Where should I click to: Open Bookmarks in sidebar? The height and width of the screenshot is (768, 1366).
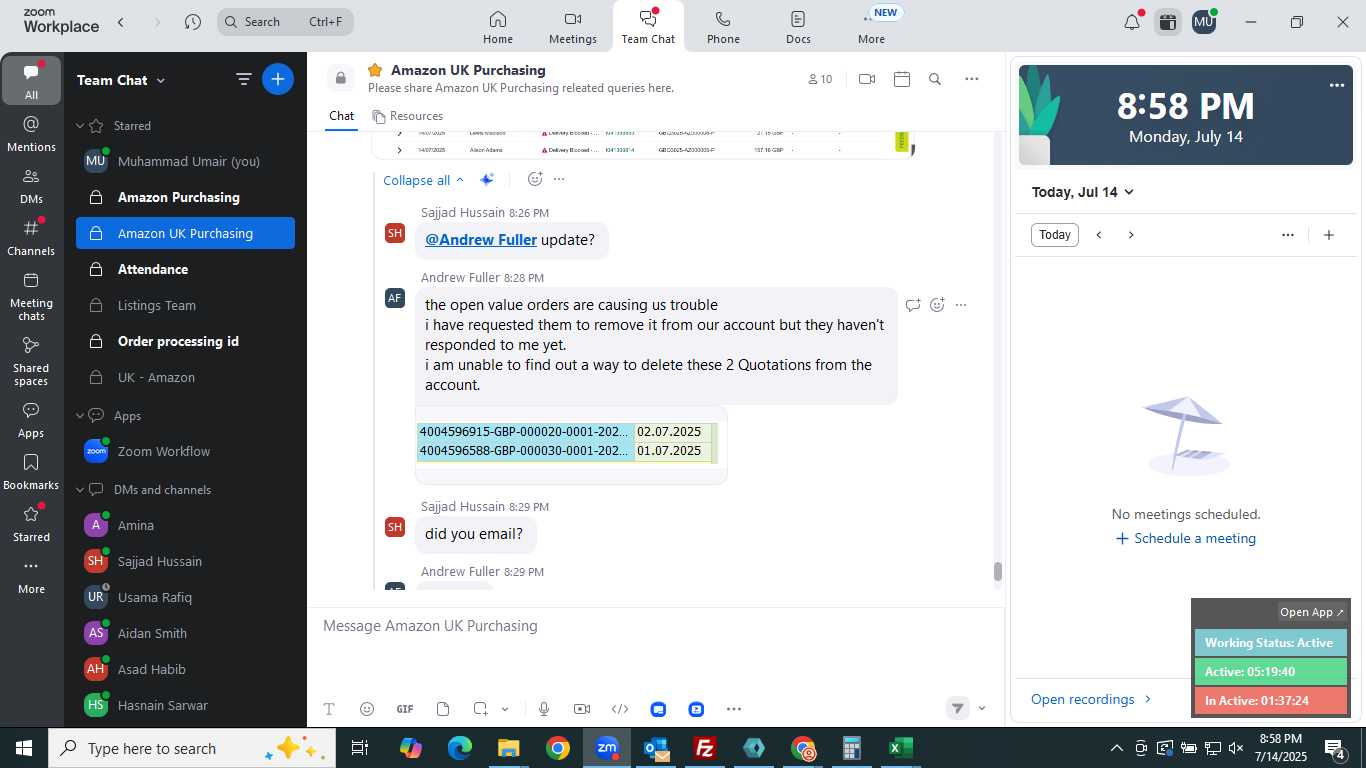[31, 472]
